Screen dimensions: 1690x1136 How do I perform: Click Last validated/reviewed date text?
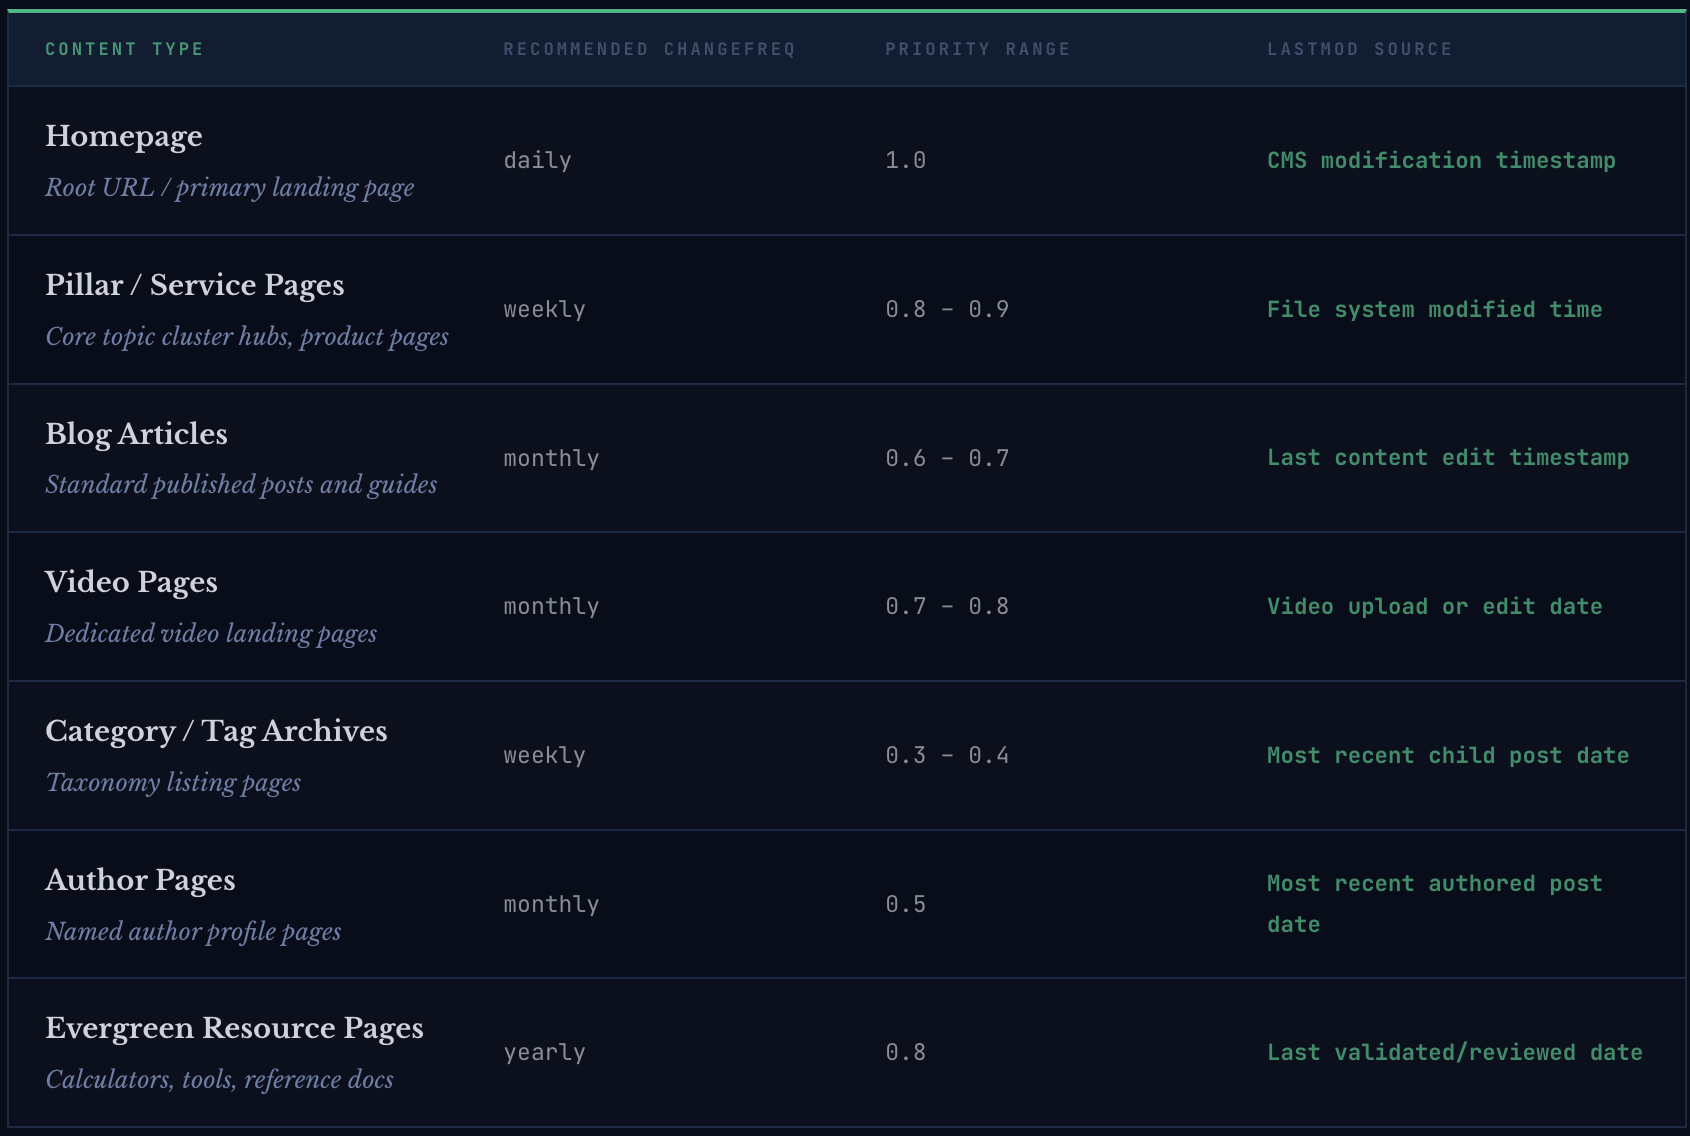coord(1454,1052)
